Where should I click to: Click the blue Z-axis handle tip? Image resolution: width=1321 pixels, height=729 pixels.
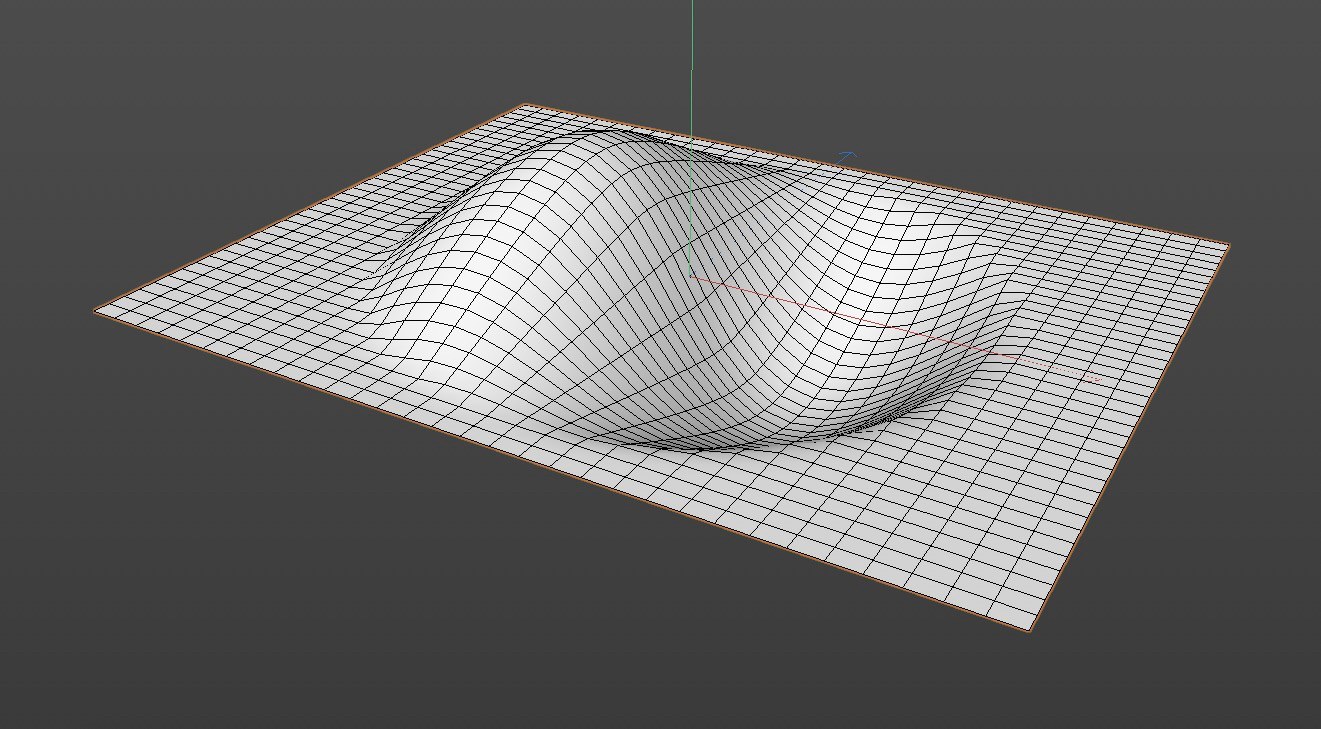pyautogui.click(x=848, y=156)
